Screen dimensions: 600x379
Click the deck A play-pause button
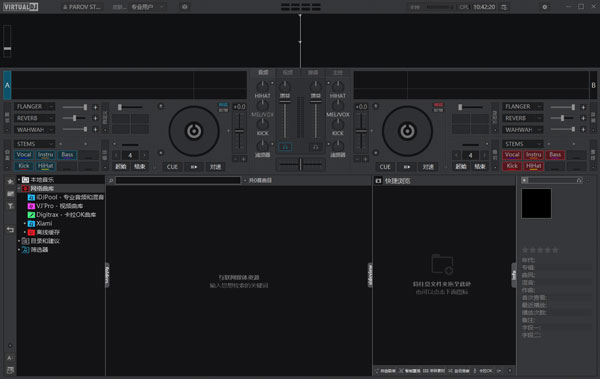pos(194,167)
